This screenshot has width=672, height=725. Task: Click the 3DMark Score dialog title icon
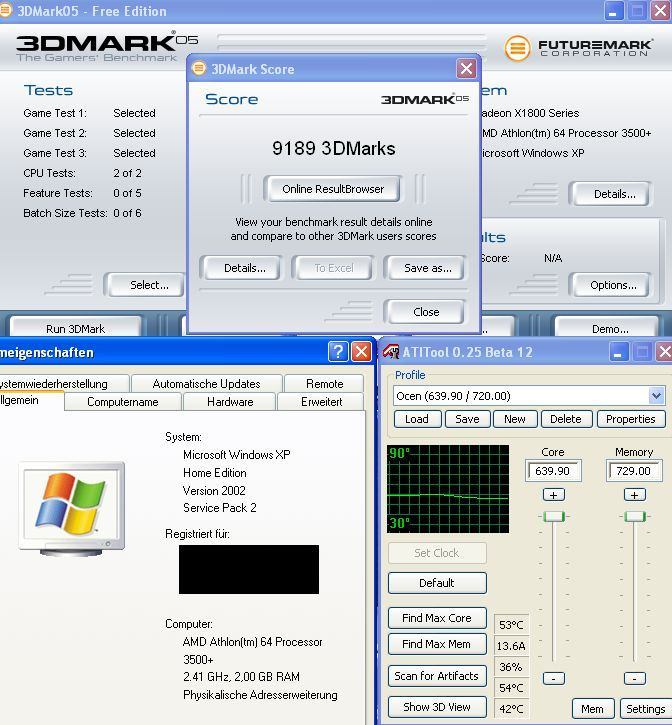point(199,68)
